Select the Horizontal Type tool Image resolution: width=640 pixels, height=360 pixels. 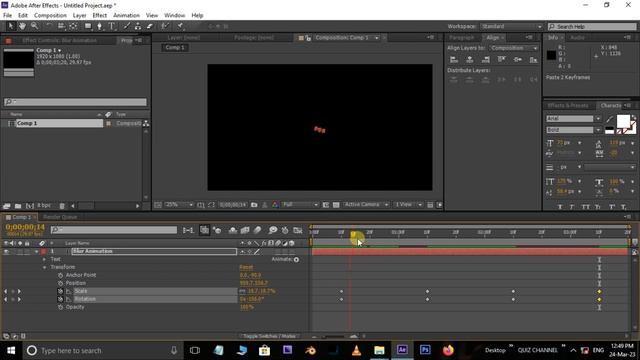pyautogui.click(x=111, y=26)
